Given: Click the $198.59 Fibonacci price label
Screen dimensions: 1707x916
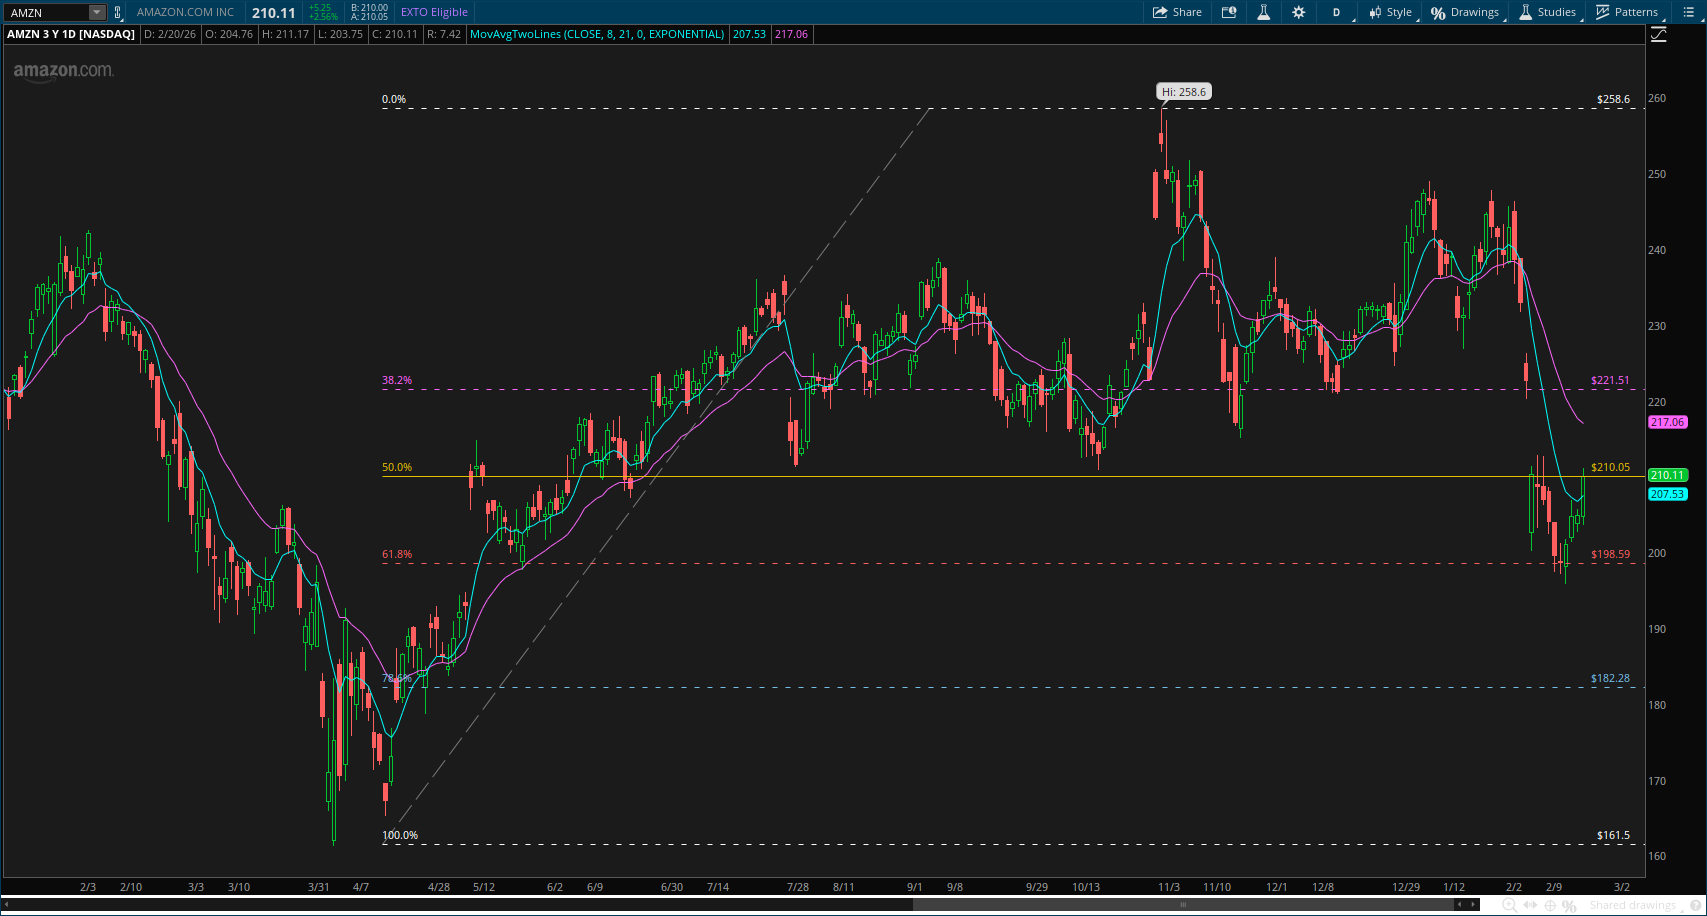Looking at the screenshot, I should tap(1610, 554).
